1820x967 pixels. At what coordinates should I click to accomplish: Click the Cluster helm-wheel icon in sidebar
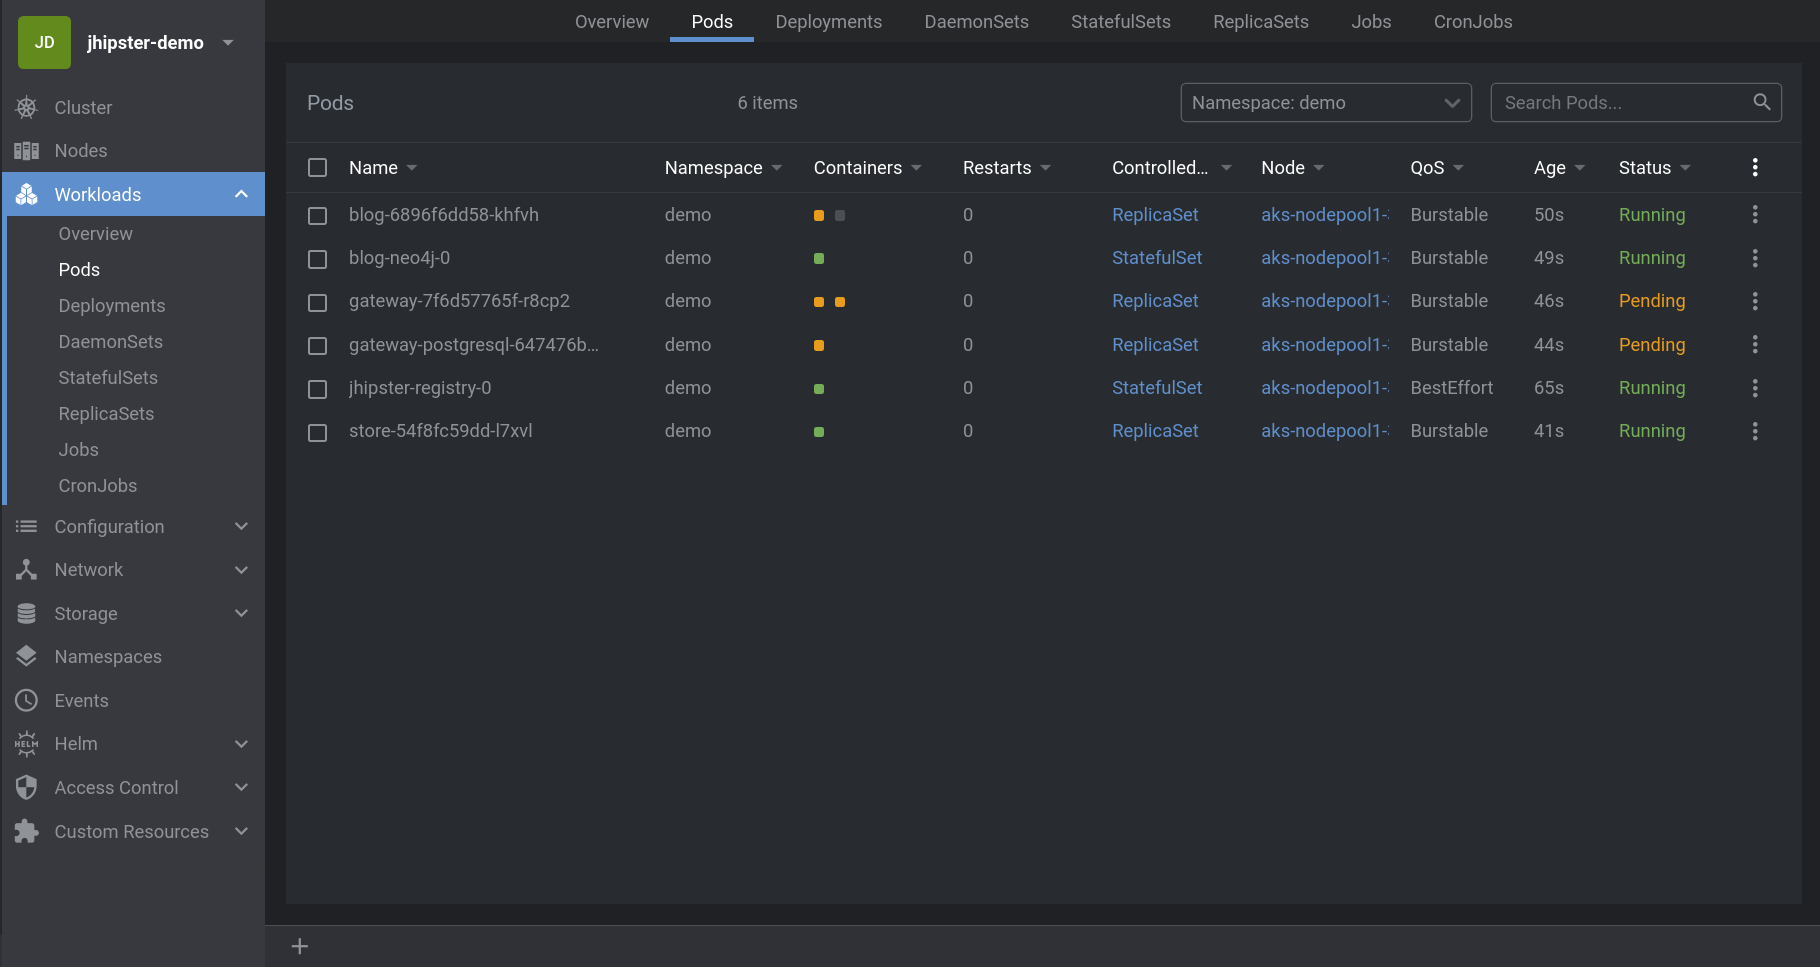(x=27, y=108)
